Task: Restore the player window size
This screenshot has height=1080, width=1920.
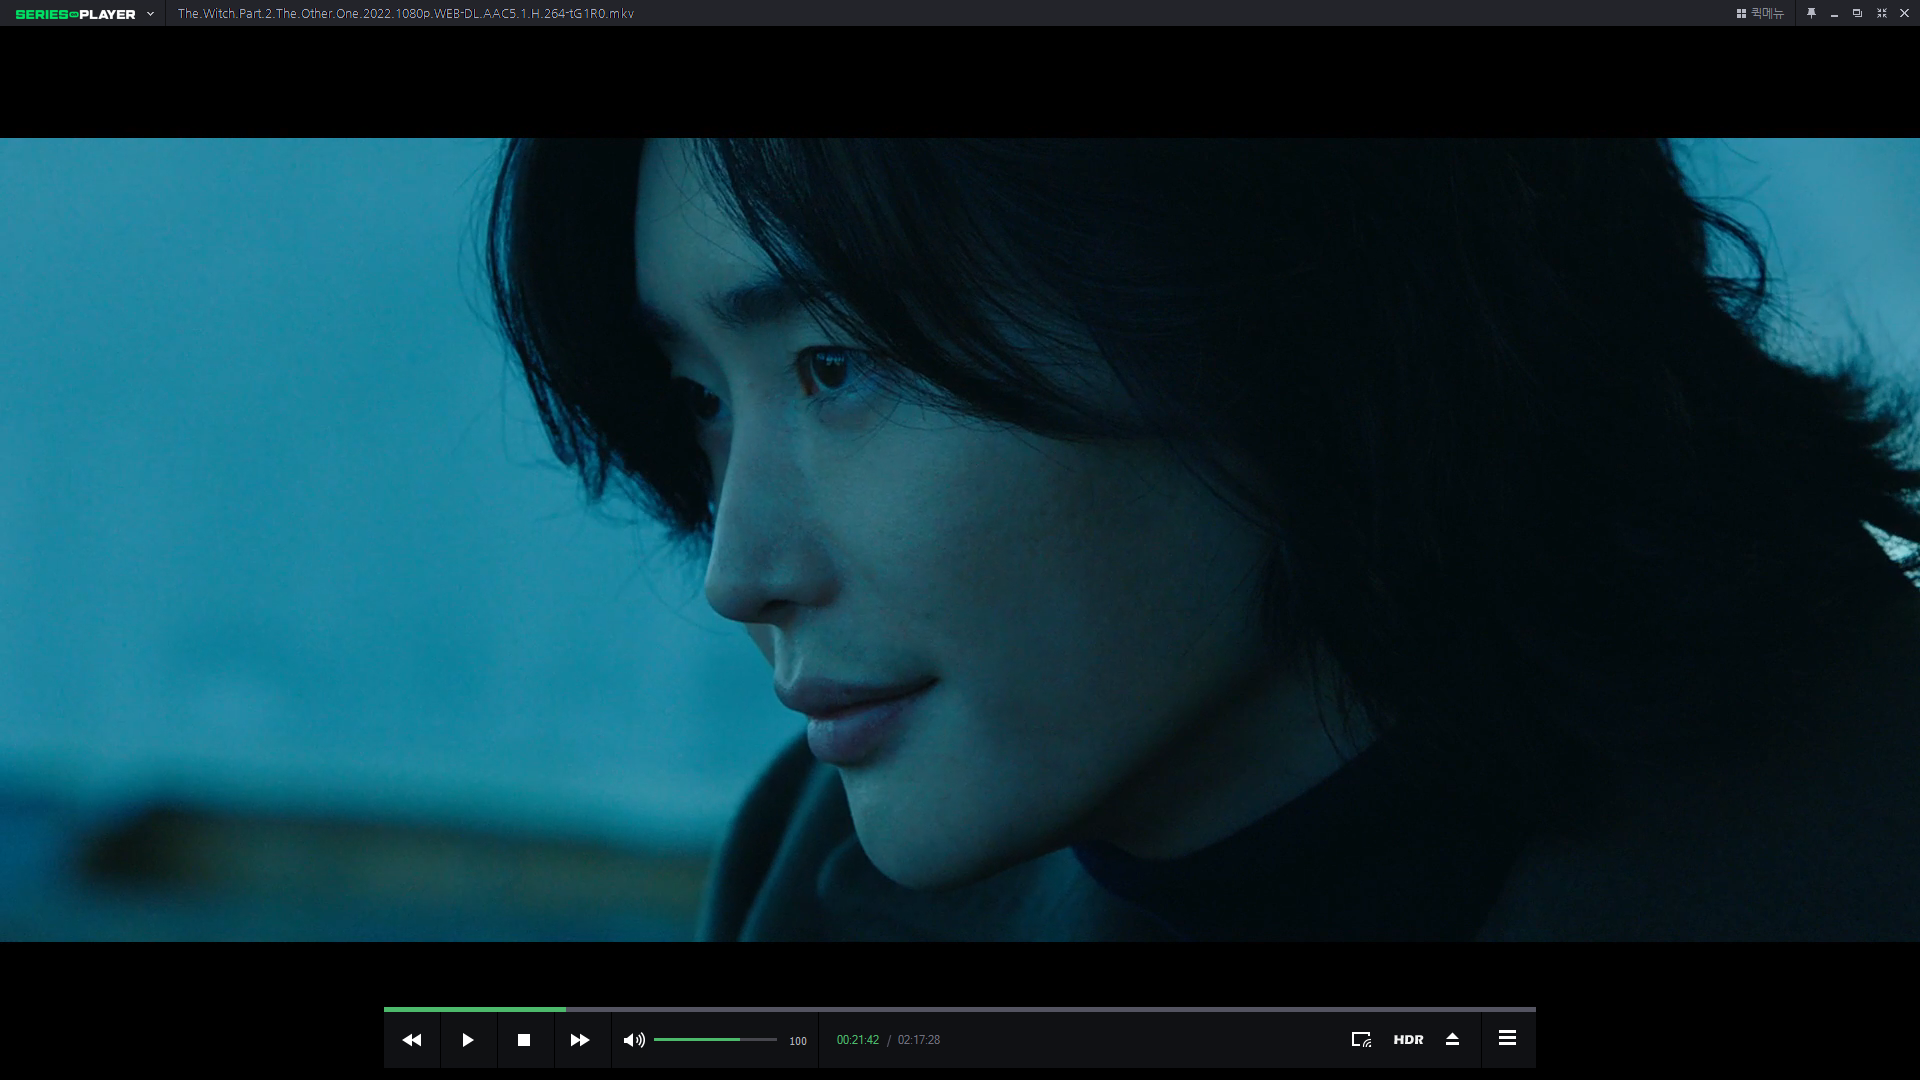Action: point(1857,14)
